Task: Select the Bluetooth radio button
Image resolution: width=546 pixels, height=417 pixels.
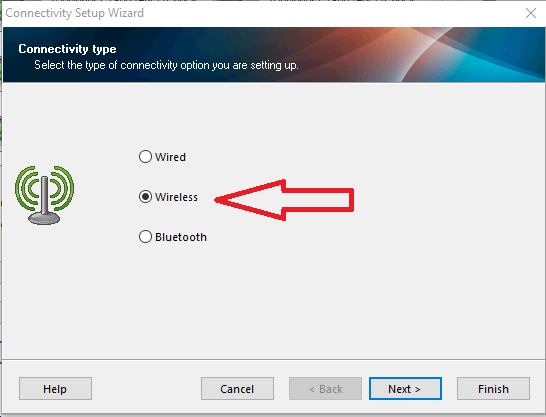Action: point(145,237)
